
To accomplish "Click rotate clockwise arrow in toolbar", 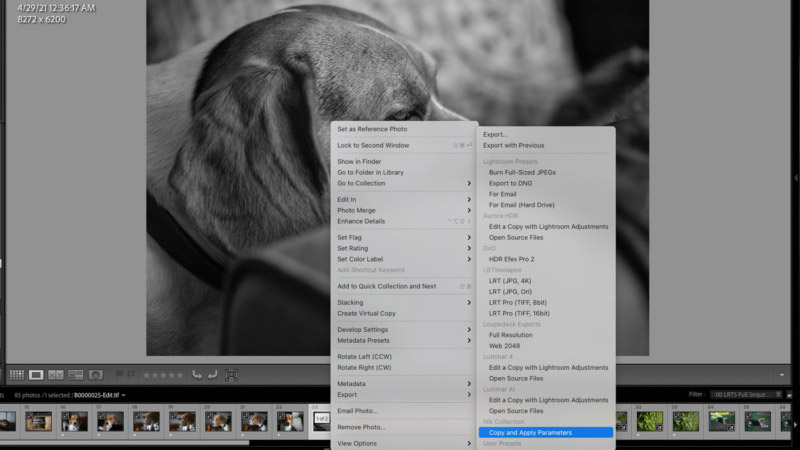I will [x=212, y=375].
